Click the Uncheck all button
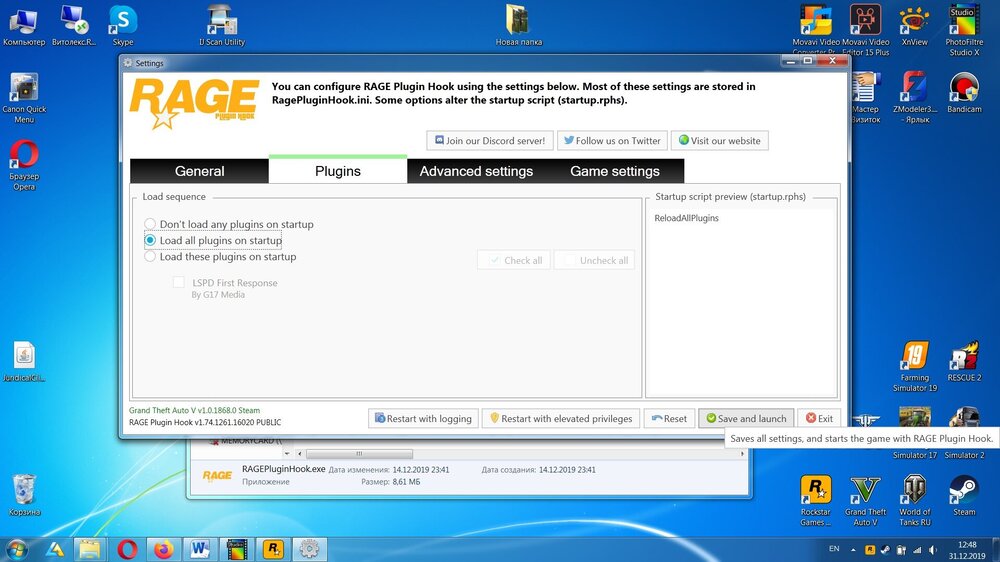 (594, 260)
